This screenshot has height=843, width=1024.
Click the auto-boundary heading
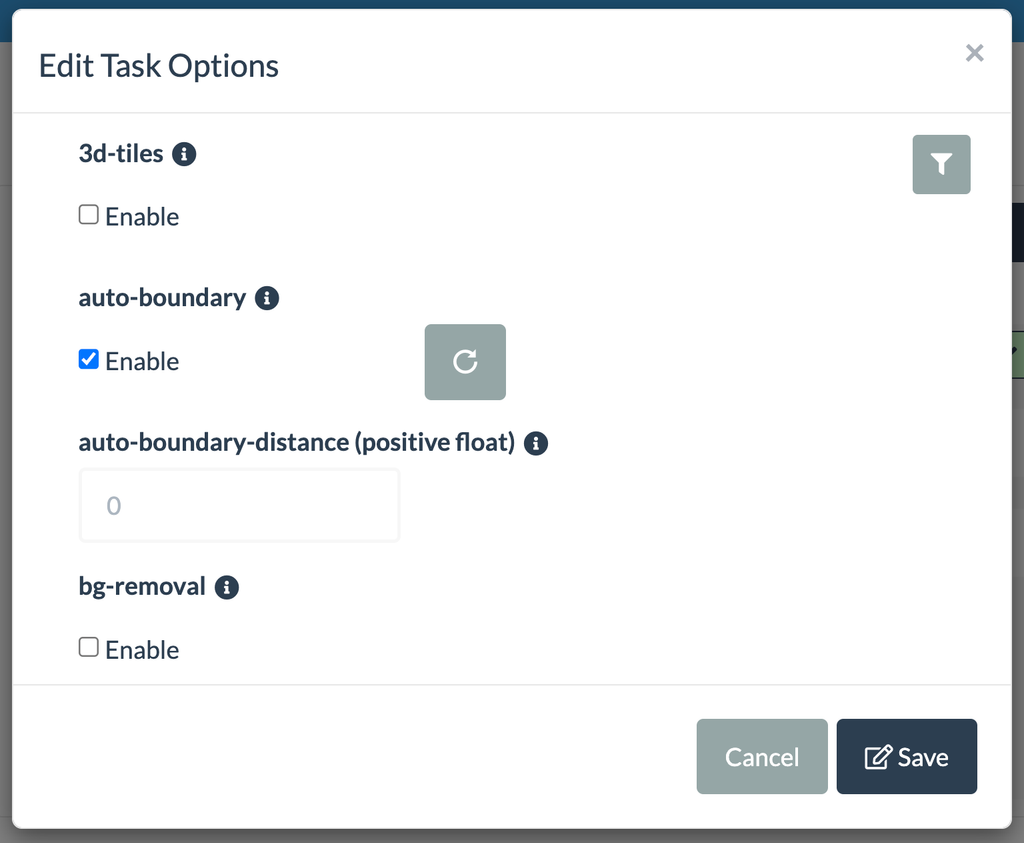(x=160, y=296)
